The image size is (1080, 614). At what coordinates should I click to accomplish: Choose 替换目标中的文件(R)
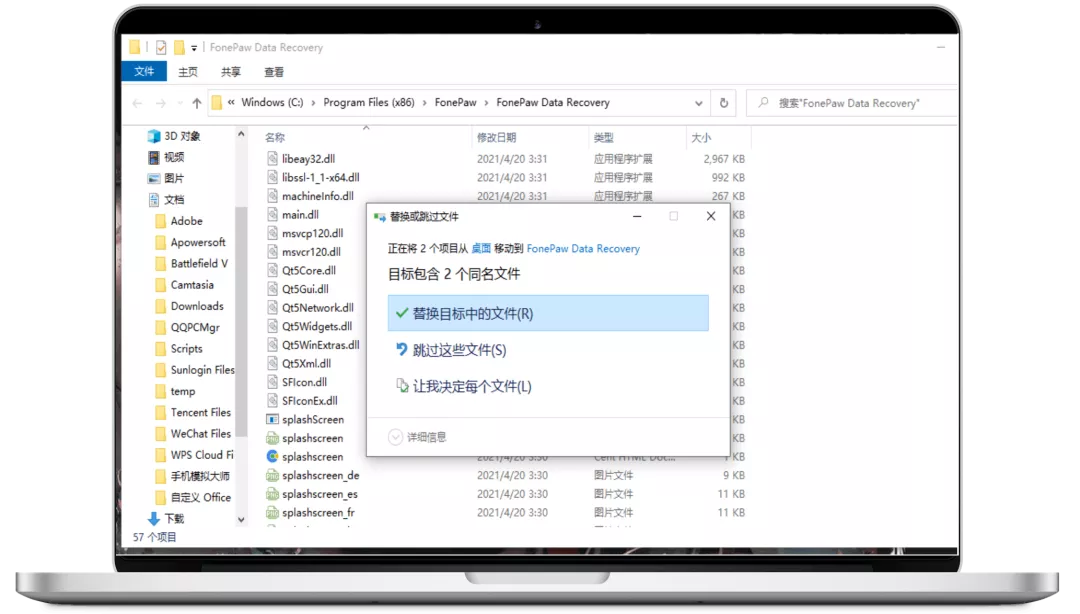point(548,314)
